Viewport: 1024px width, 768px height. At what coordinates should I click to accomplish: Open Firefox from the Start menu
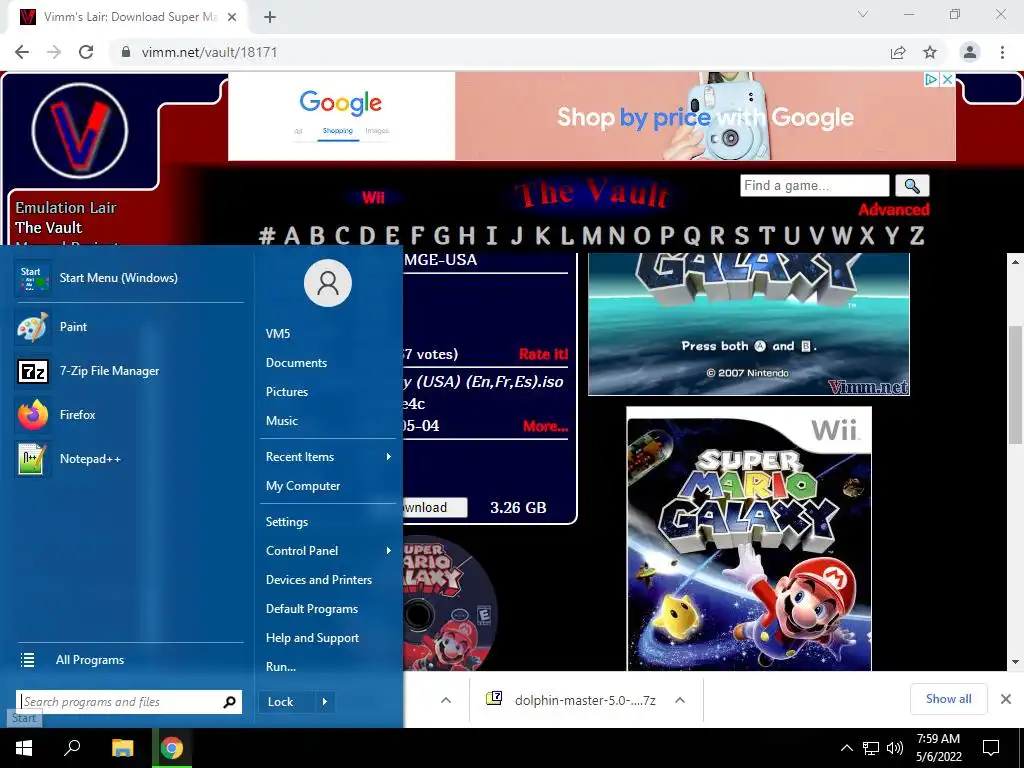click(129, 415)
